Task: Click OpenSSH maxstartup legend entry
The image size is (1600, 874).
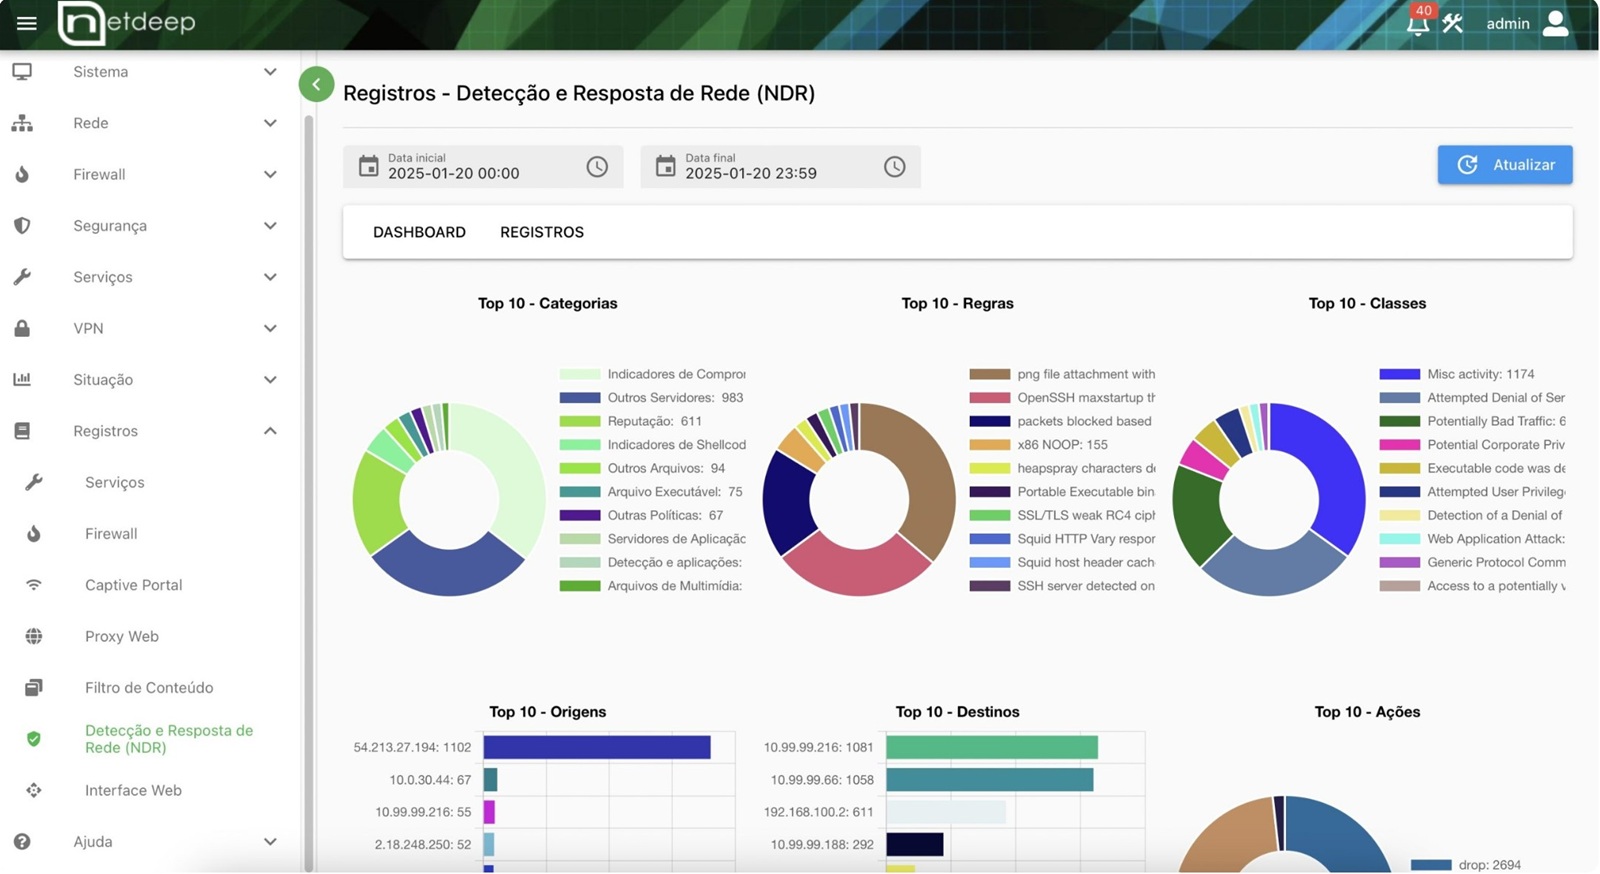Action: pos(1062,398)
